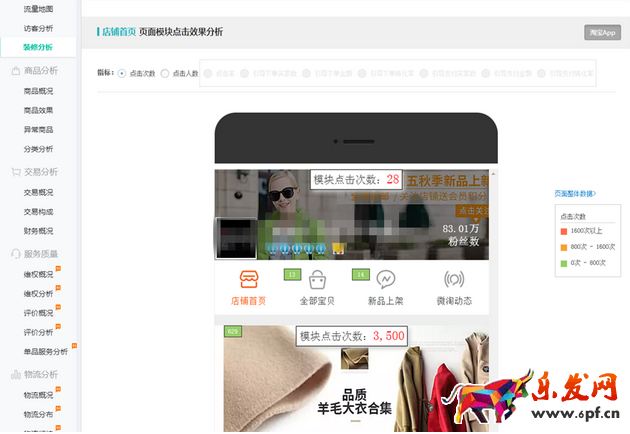Viewport: 630px width, 434px height.
Task: Click the 物流分析 chart icon
Action: point(16,375)
